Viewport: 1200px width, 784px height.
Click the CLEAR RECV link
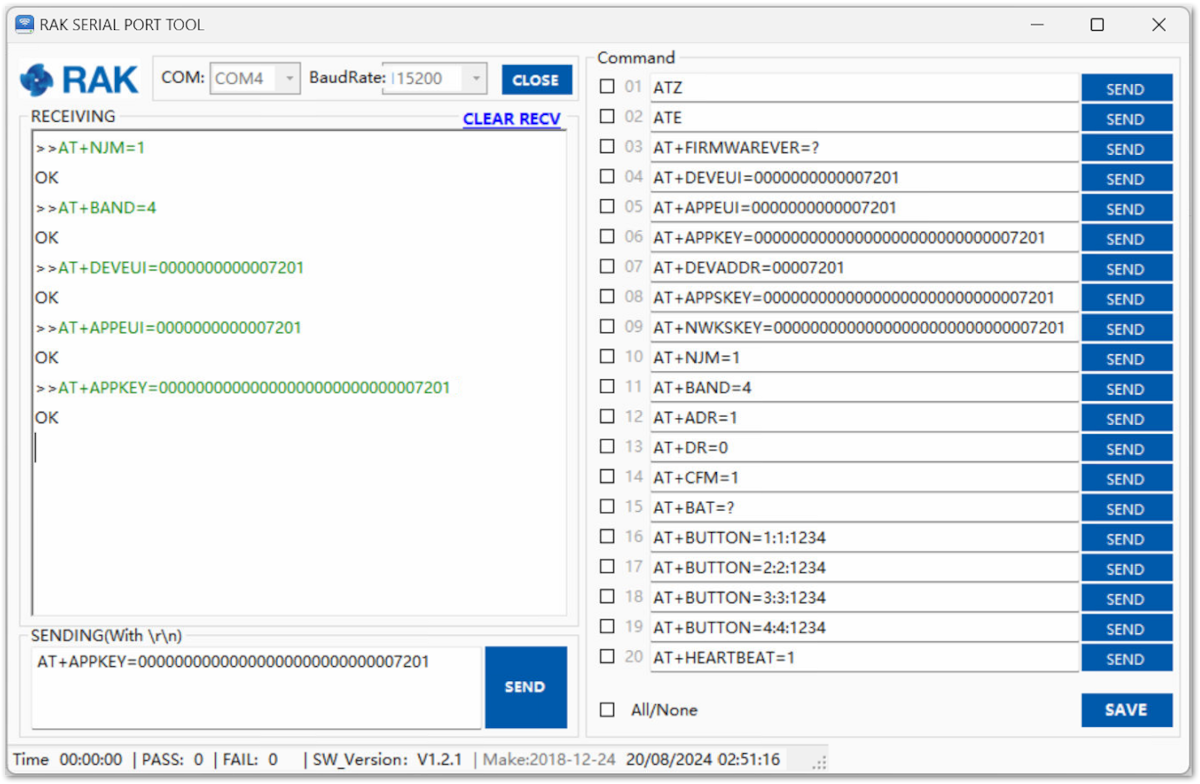click(x=512, y=119)
